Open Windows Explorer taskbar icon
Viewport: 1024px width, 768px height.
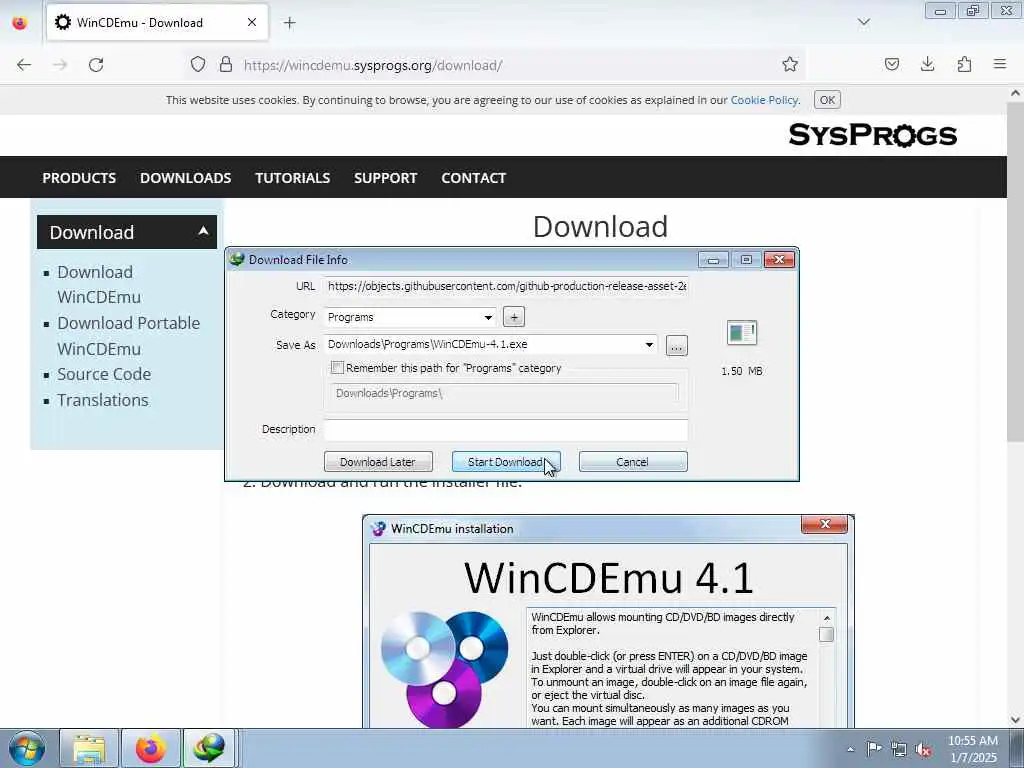89,748
